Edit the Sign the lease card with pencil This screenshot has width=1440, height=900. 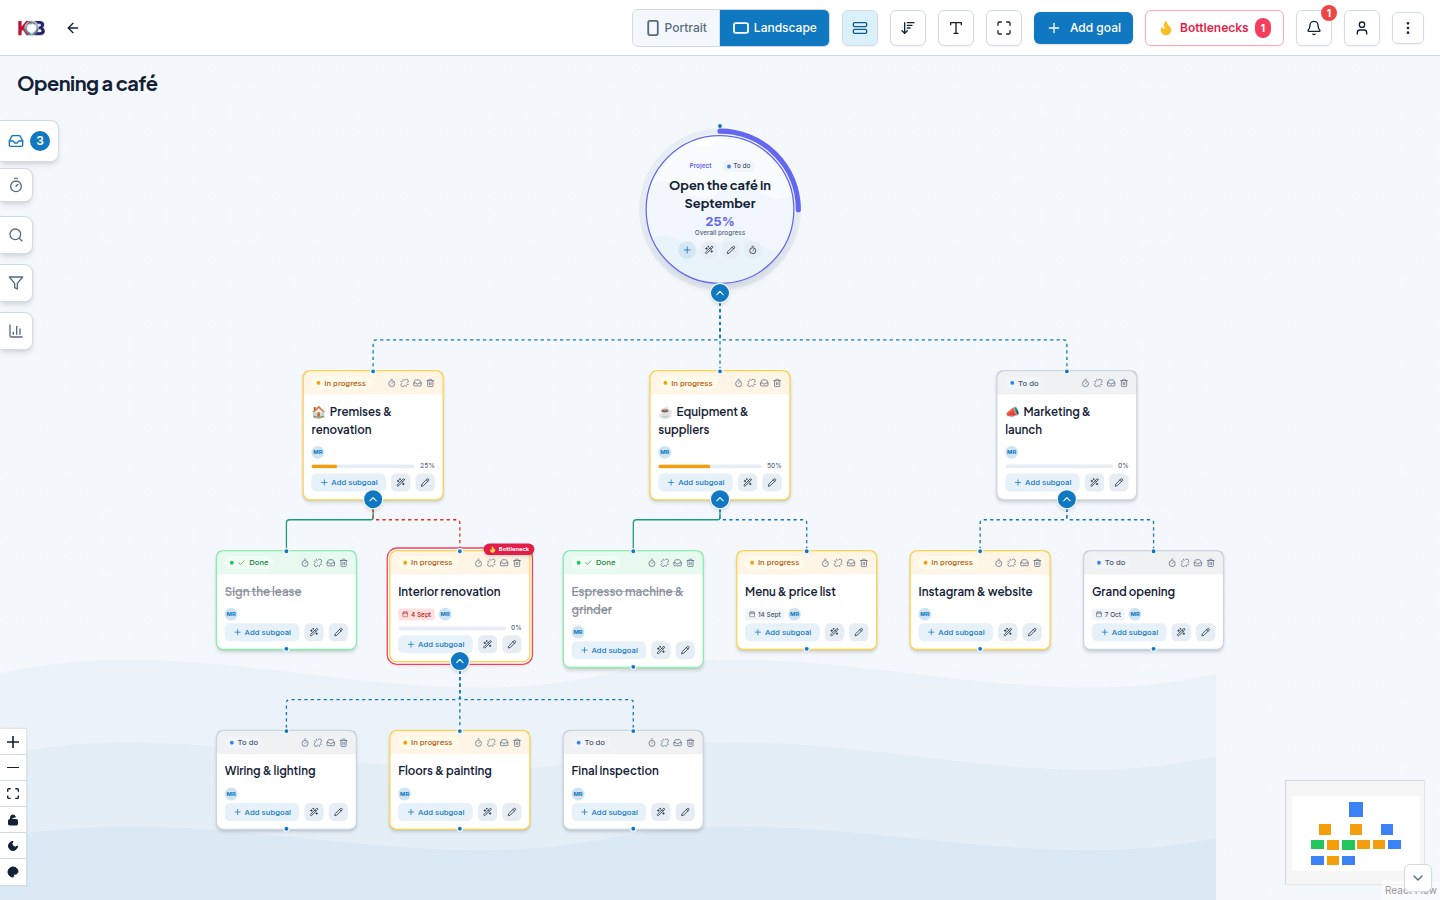click(339, 632)
